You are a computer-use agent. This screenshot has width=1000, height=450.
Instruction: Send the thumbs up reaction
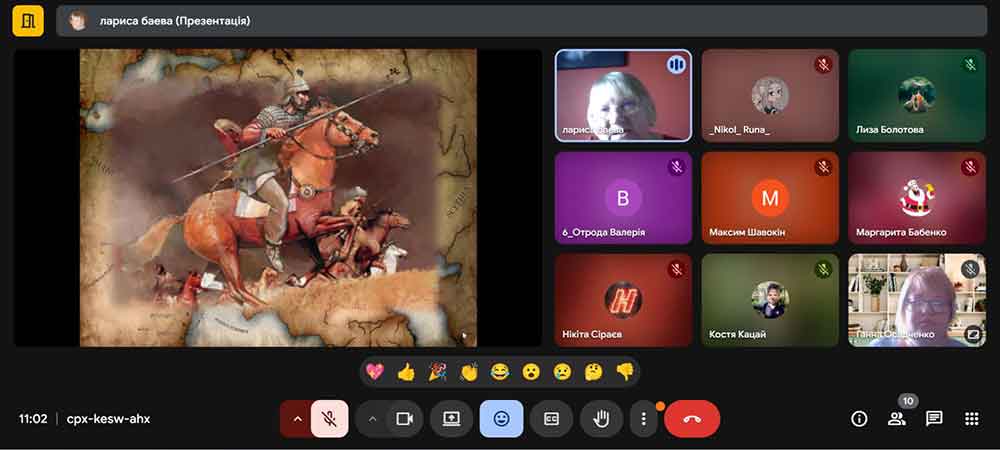click(x=406, y=372)
